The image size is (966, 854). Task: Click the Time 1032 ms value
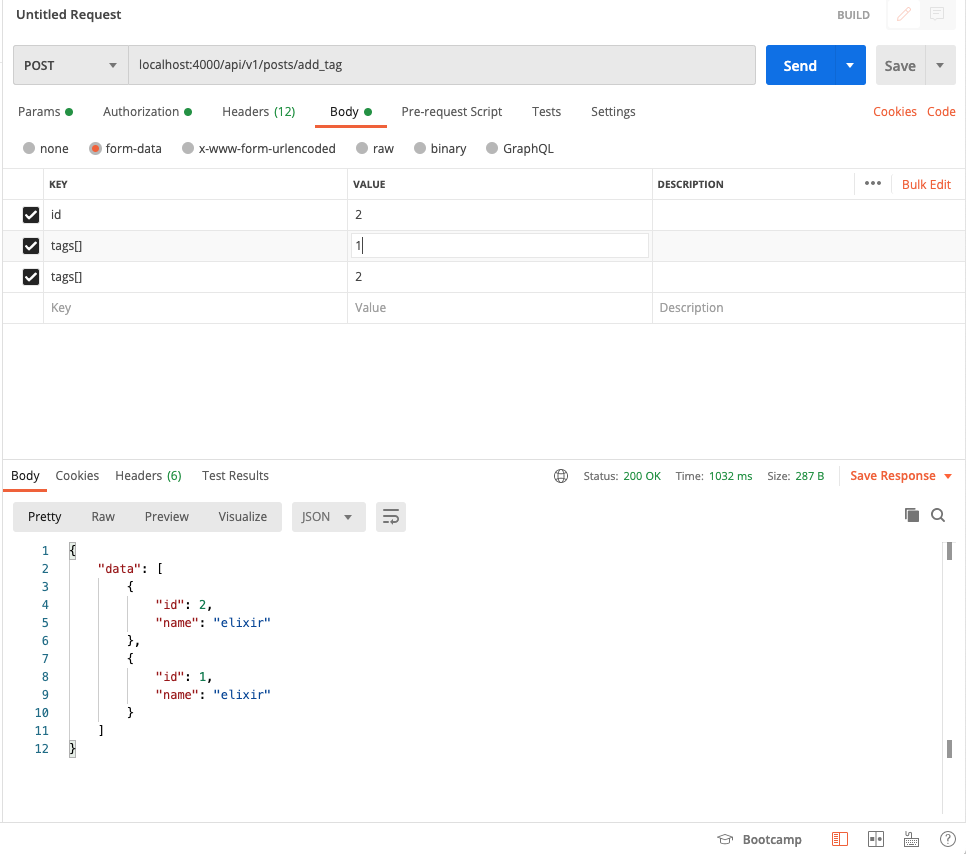pos(730,476)
